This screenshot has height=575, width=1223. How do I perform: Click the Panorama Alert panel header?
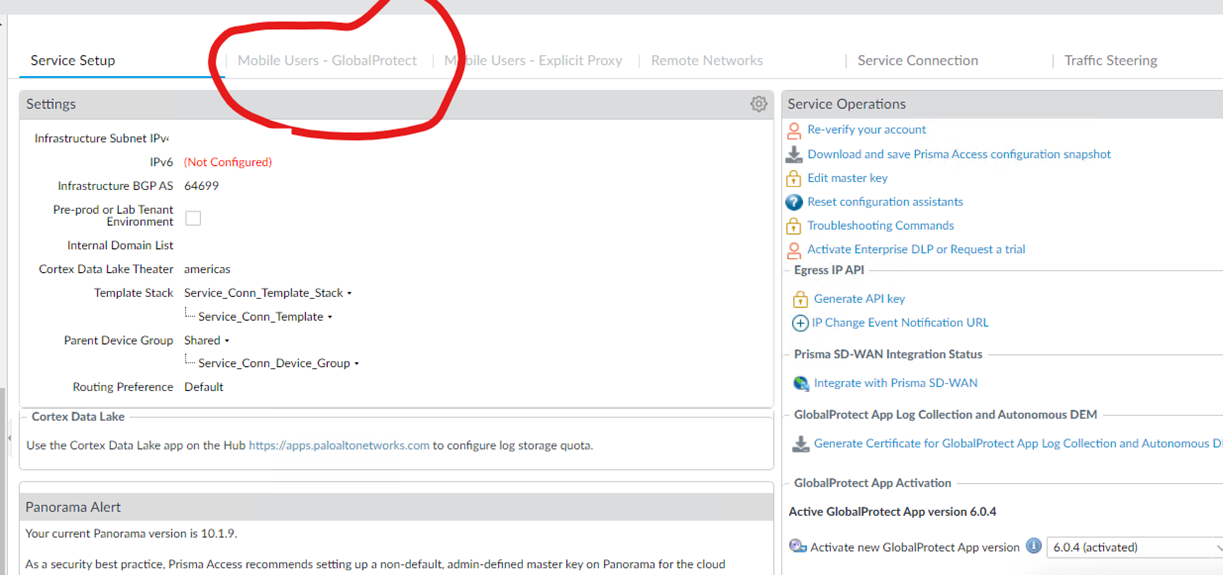click(x=396, y=507)
